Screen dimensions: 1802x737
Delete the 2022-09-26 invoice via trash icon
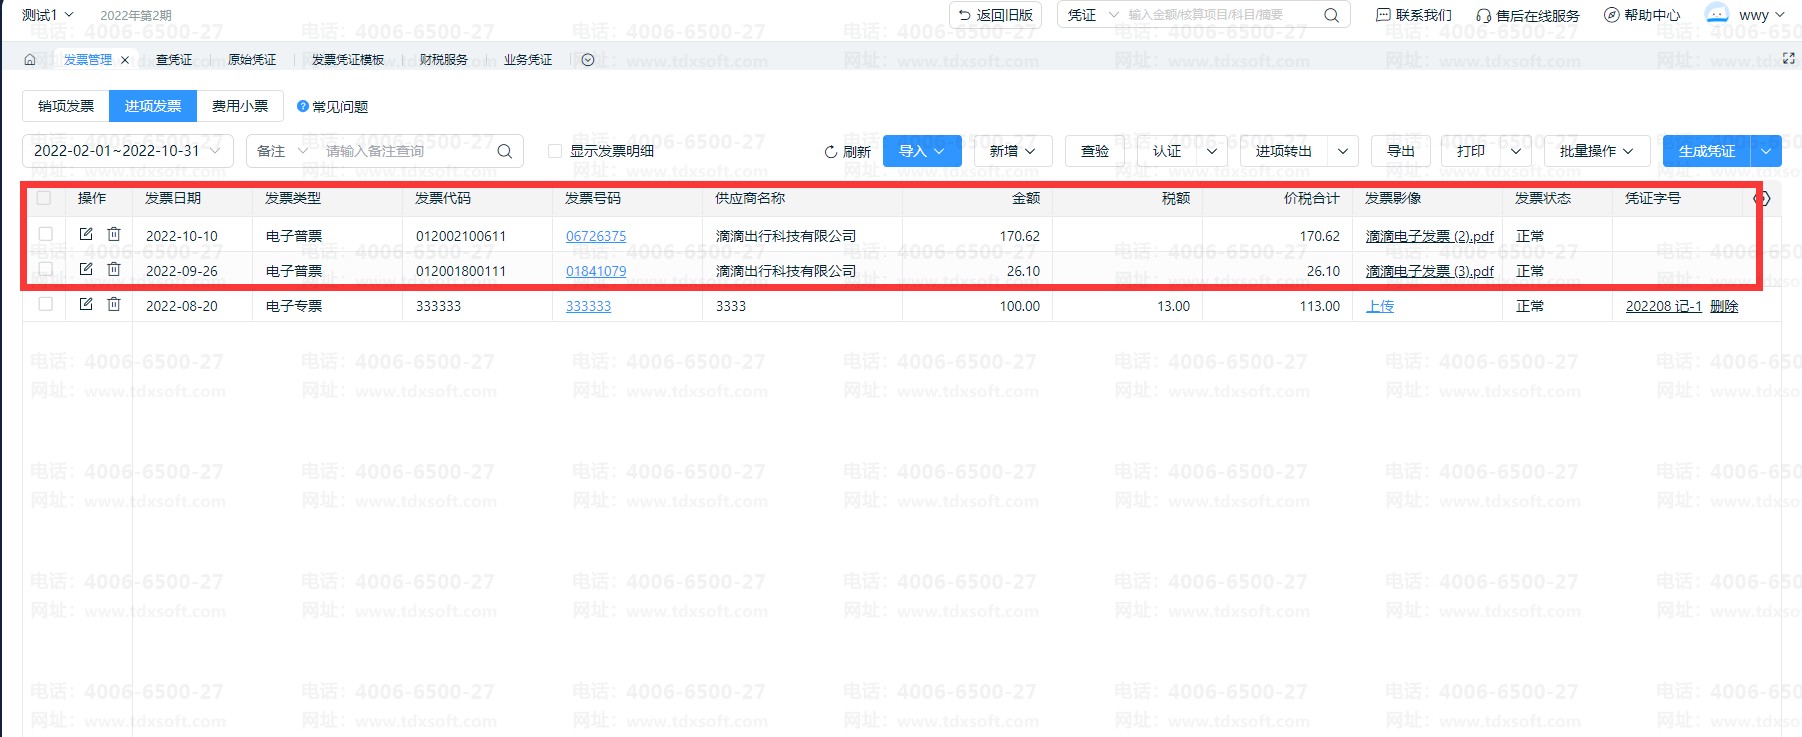pos(114,270)
